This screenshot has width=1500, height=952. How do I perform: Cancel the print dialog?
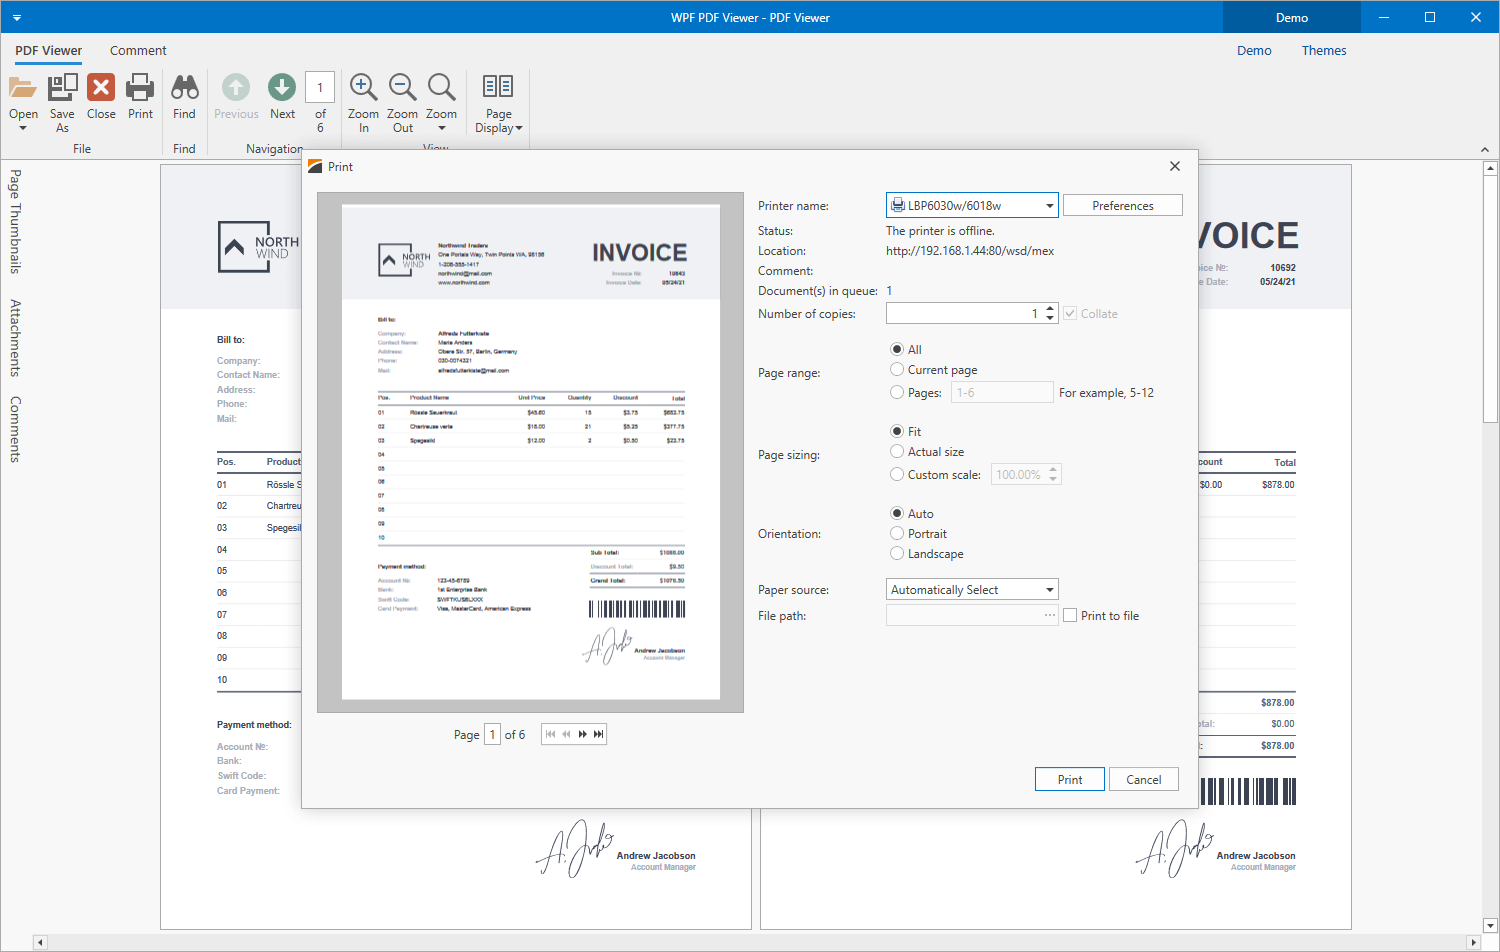[x=1144, y=779]
